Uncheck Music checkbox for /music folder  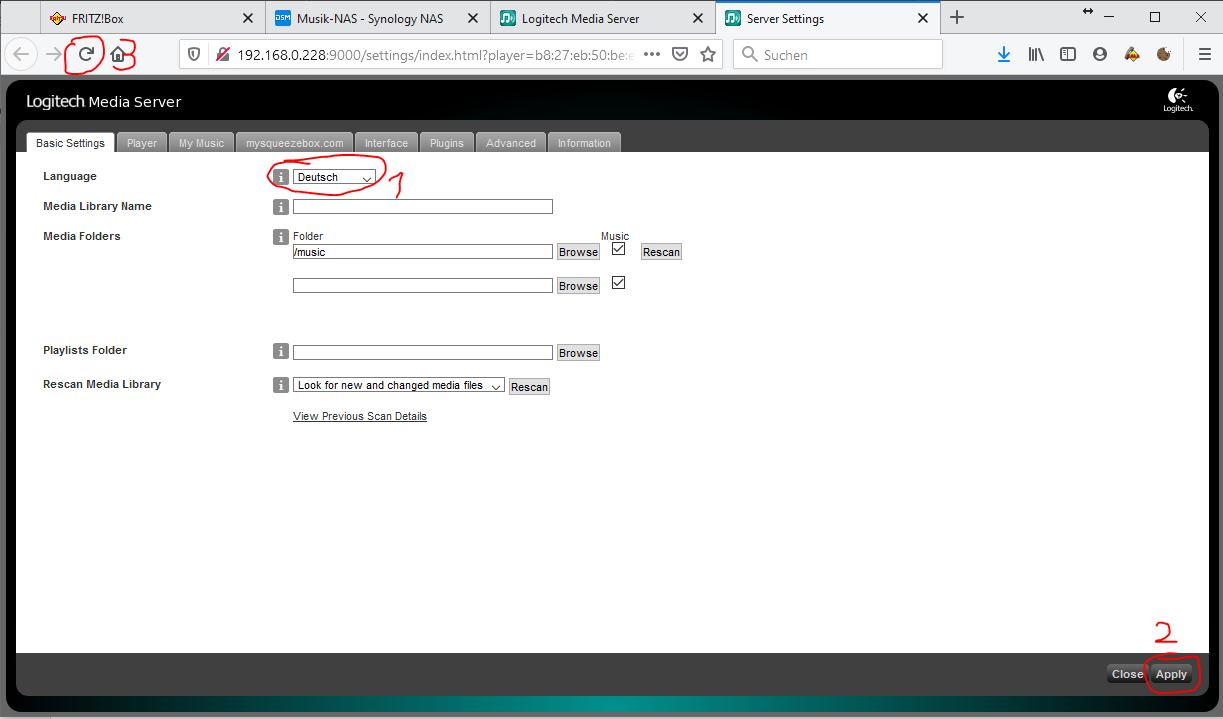(x=618, y=249)
